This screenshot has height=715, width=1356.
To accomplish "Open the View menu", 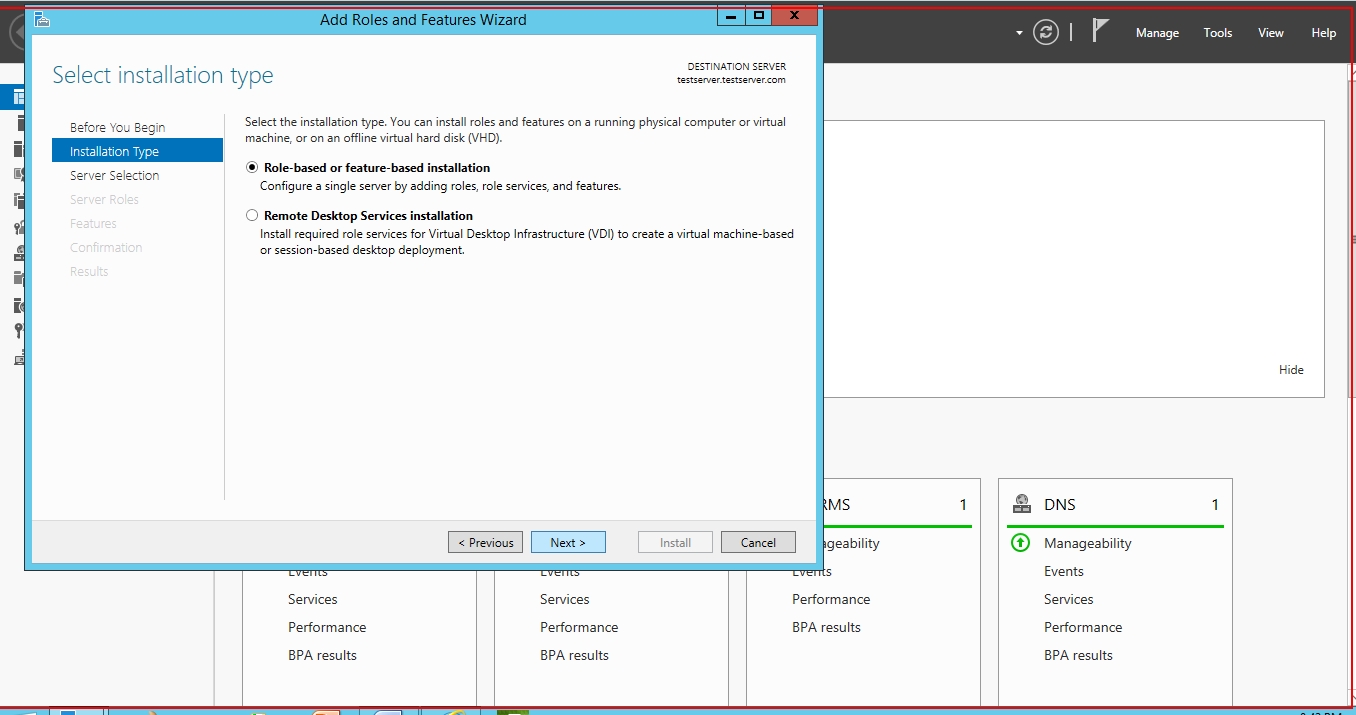I will [x=1270, y=33].
